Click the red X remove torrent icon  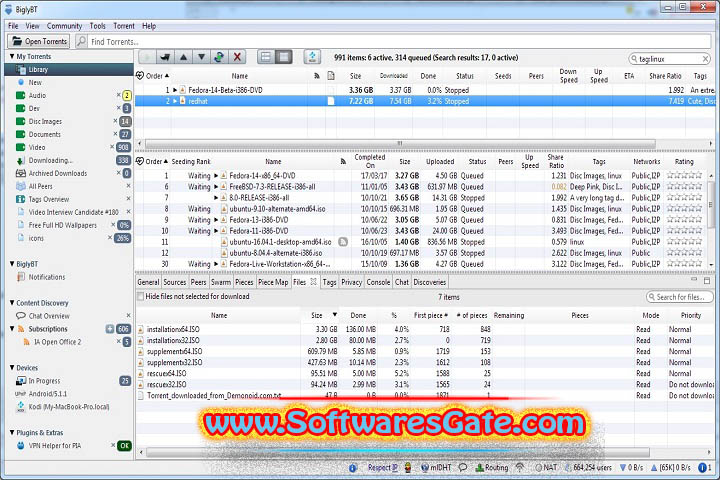click(237, 57)
